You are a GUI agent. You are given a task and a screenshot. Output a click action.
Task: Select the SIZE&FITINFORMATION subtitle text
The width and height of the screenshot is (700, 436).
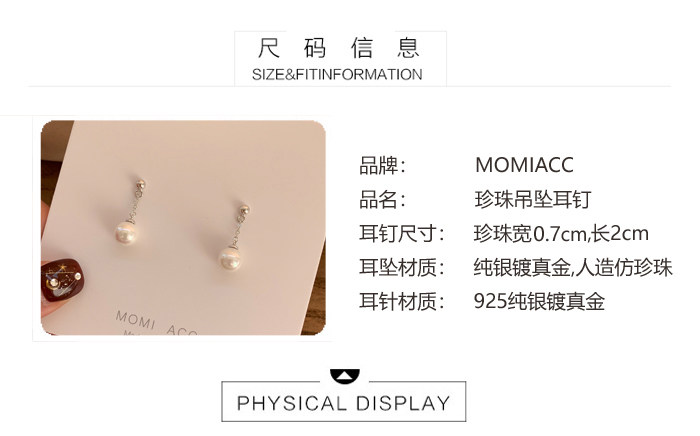(337, 75)
